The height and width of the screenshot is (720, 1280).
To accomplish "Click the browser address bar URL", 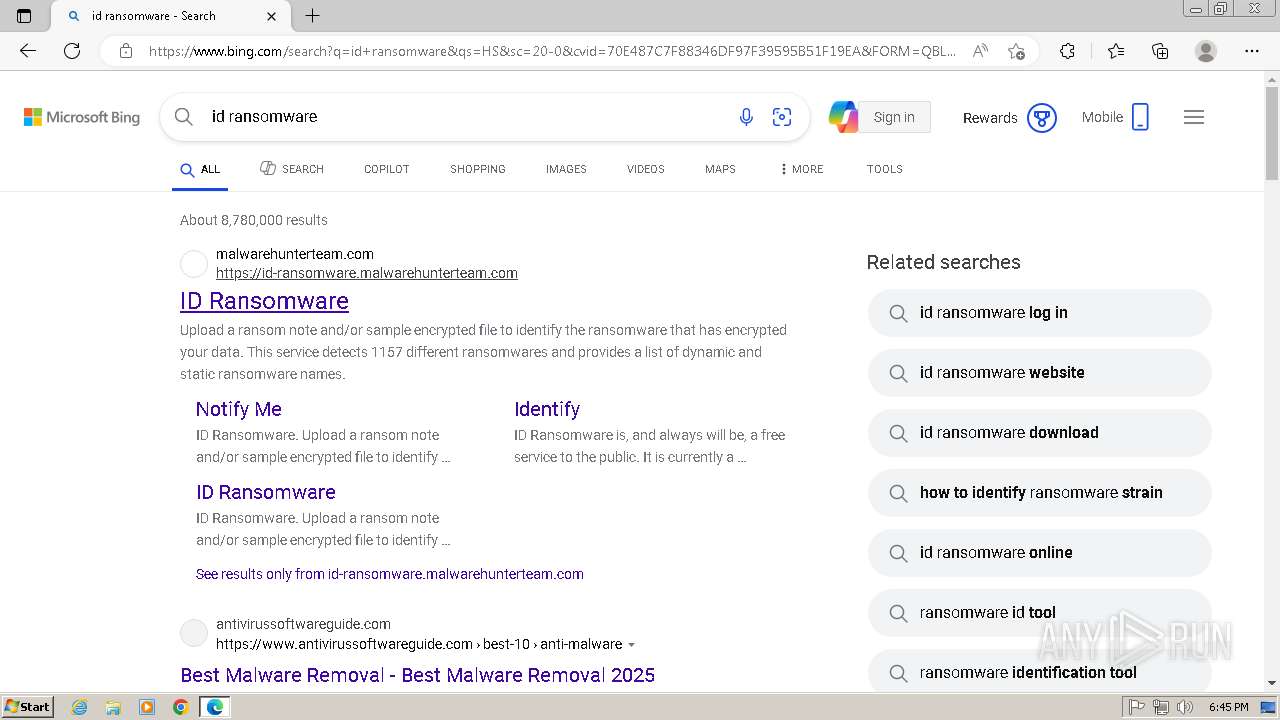I will pos(552,51).
